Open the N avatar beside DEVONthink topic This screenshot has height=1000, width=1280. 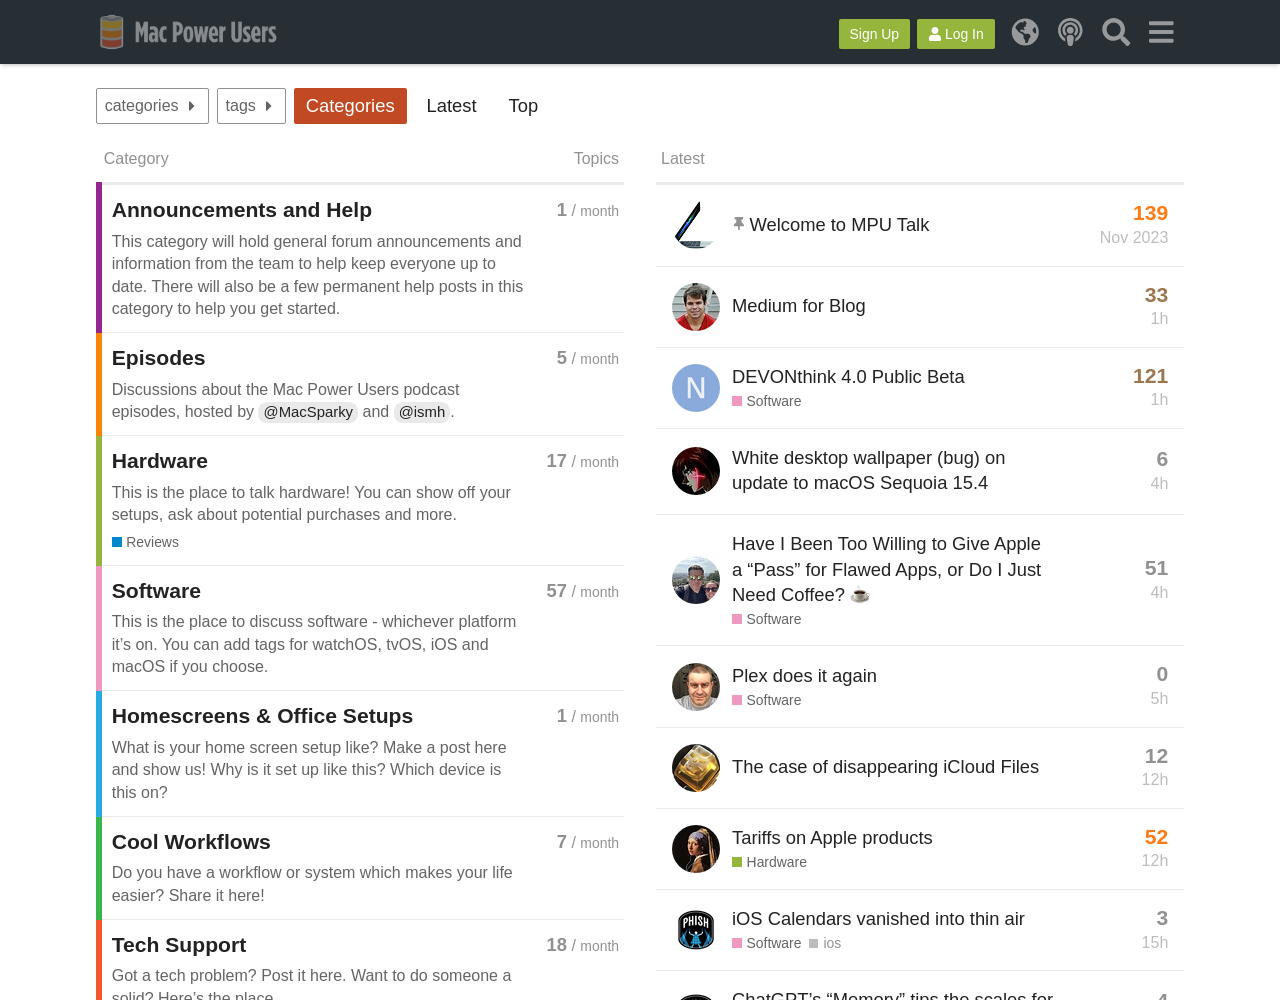click(696, 388)
